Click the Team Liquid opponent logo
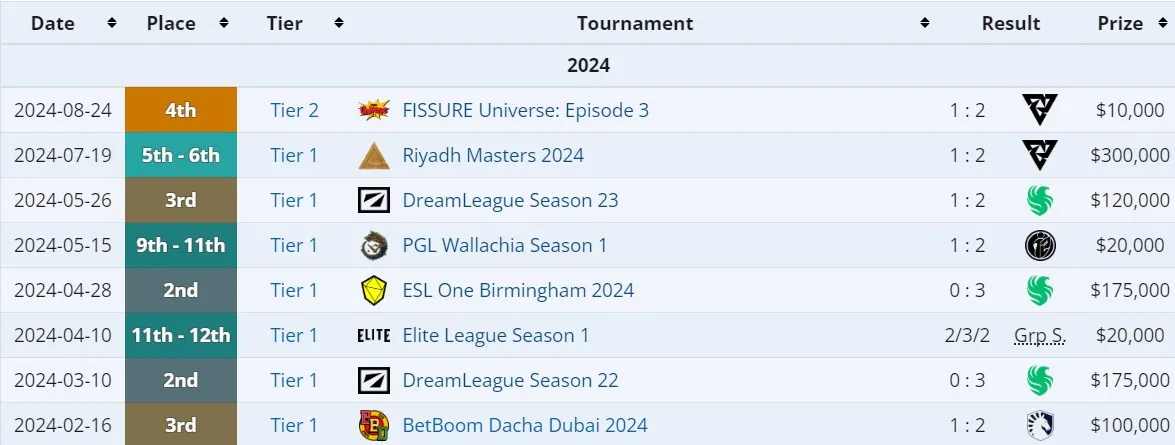The height and width of the screenshot is (445, 1175). (x=1039, y=426)
